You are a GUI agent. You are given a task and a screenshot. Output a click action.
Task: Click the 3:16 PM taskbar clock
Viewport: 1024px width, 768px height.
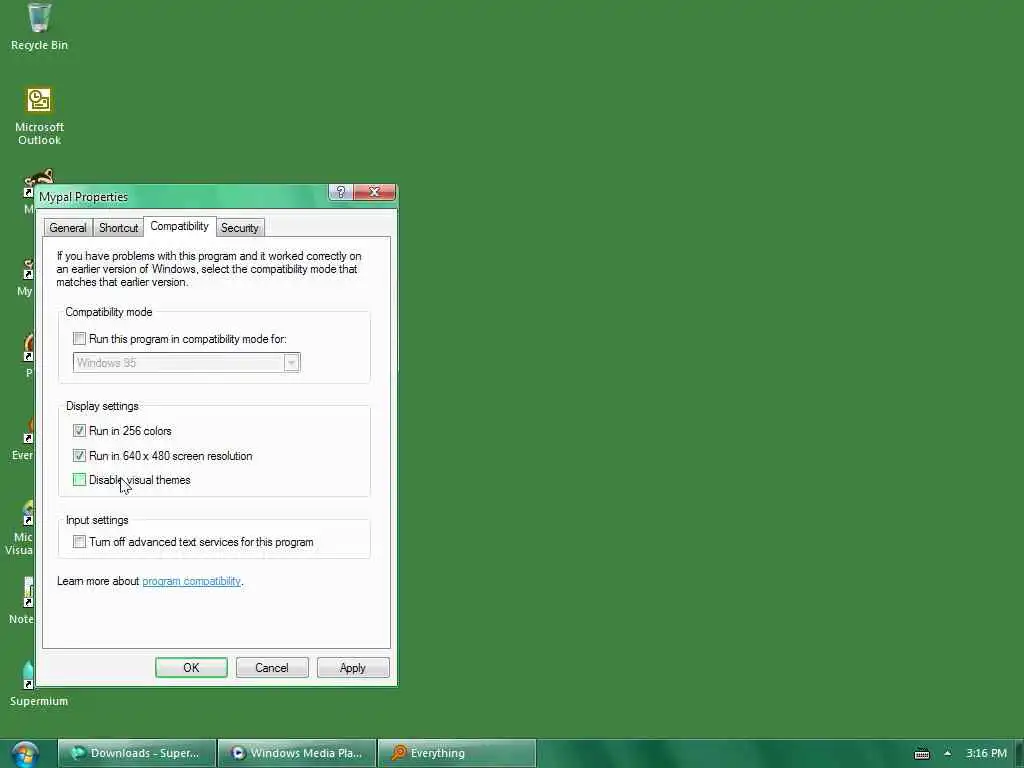tap(986, 753)
